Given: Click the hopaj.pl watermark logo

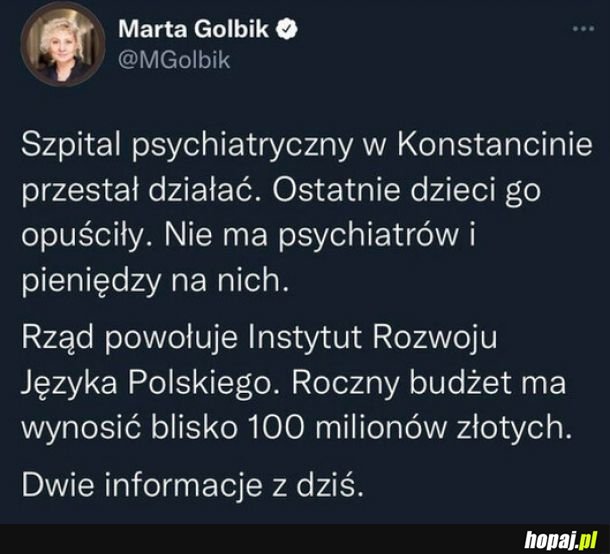Looking at the screenshot, I should tap(561, 540).
